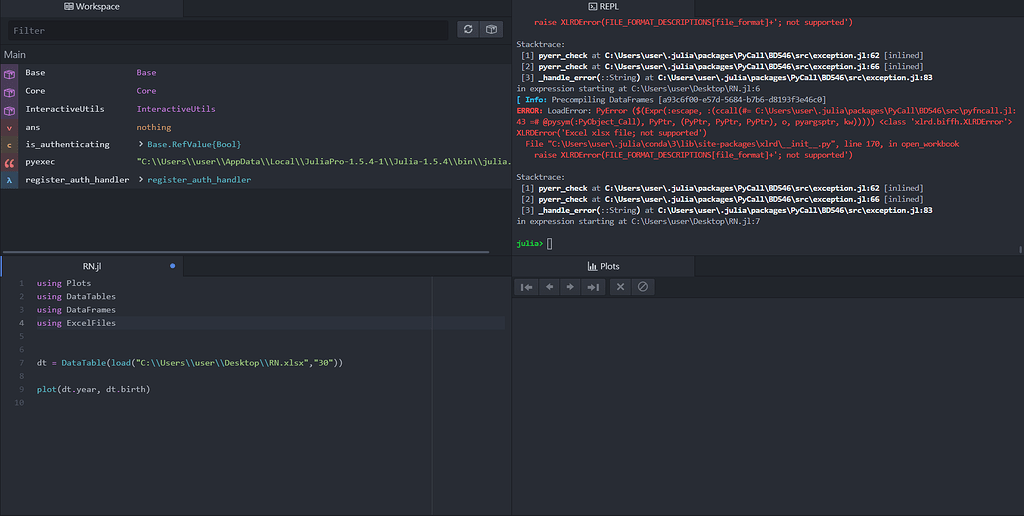Click variable icon beside ans
This screenshot has height=516, width=1024.
click(9, 128)
